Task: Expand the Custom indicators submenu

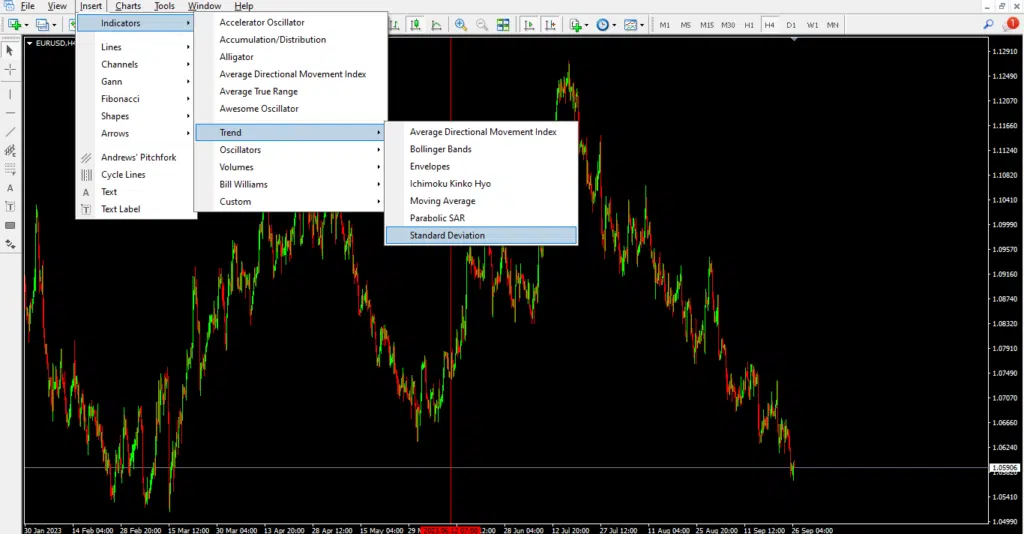Action: (x=290, y=202)
